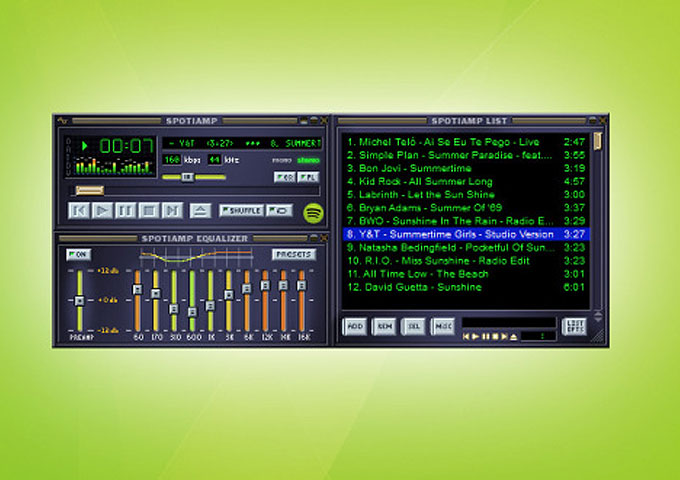
Task: Click the 60 Hz equalizer slider knob
Action: (x=137, y=289)
